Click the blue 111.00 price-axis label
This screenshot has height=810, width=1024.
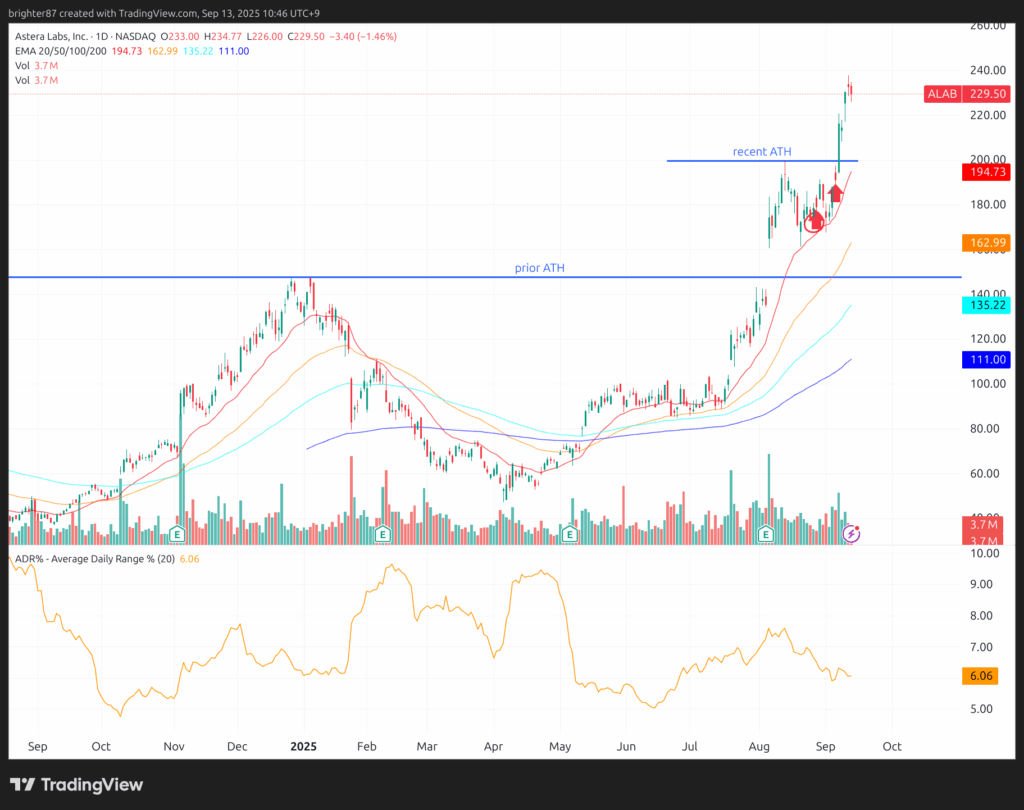point(987,359)
